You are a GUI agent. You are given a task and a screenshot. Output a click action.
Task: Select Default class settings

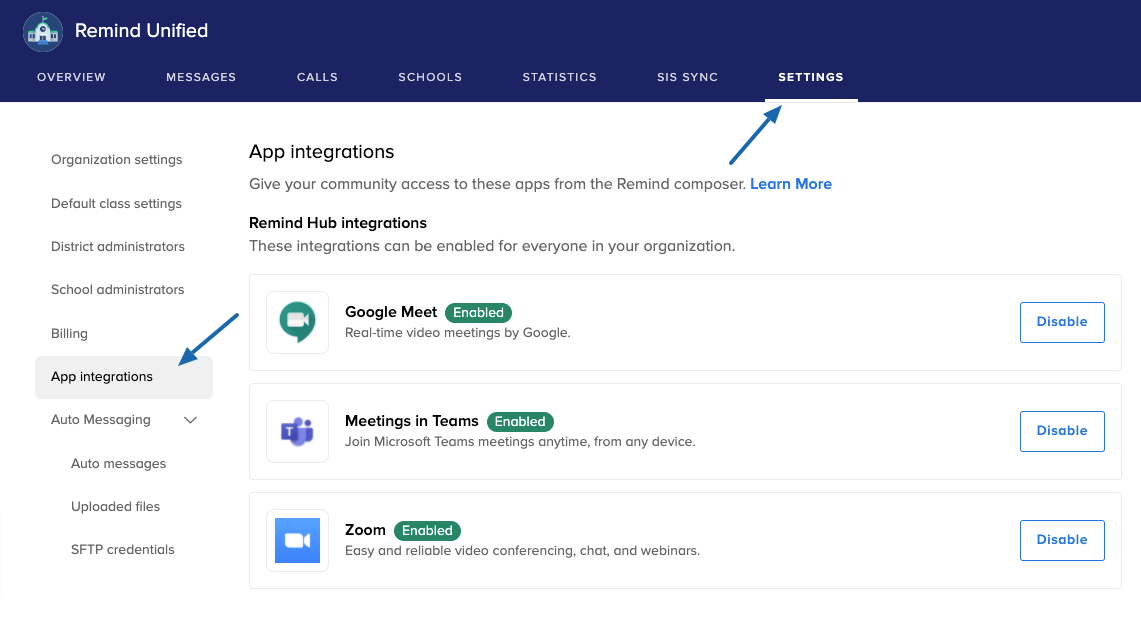[116, 204]
